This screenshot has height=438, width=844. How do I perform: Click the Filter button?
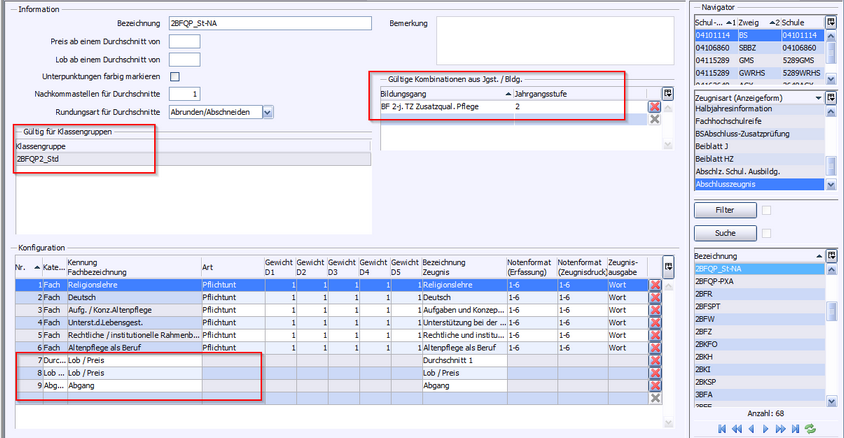pos(725,210)
